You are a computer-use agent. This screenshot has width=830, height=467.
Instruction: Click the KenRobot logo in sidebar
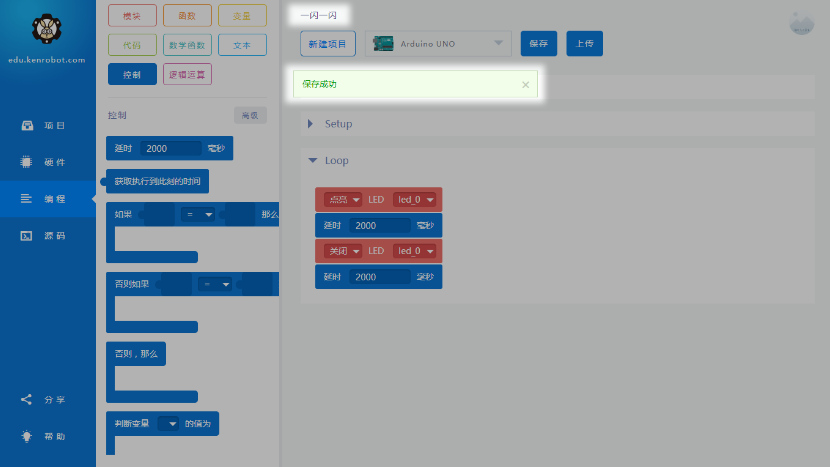click(47, 30)
